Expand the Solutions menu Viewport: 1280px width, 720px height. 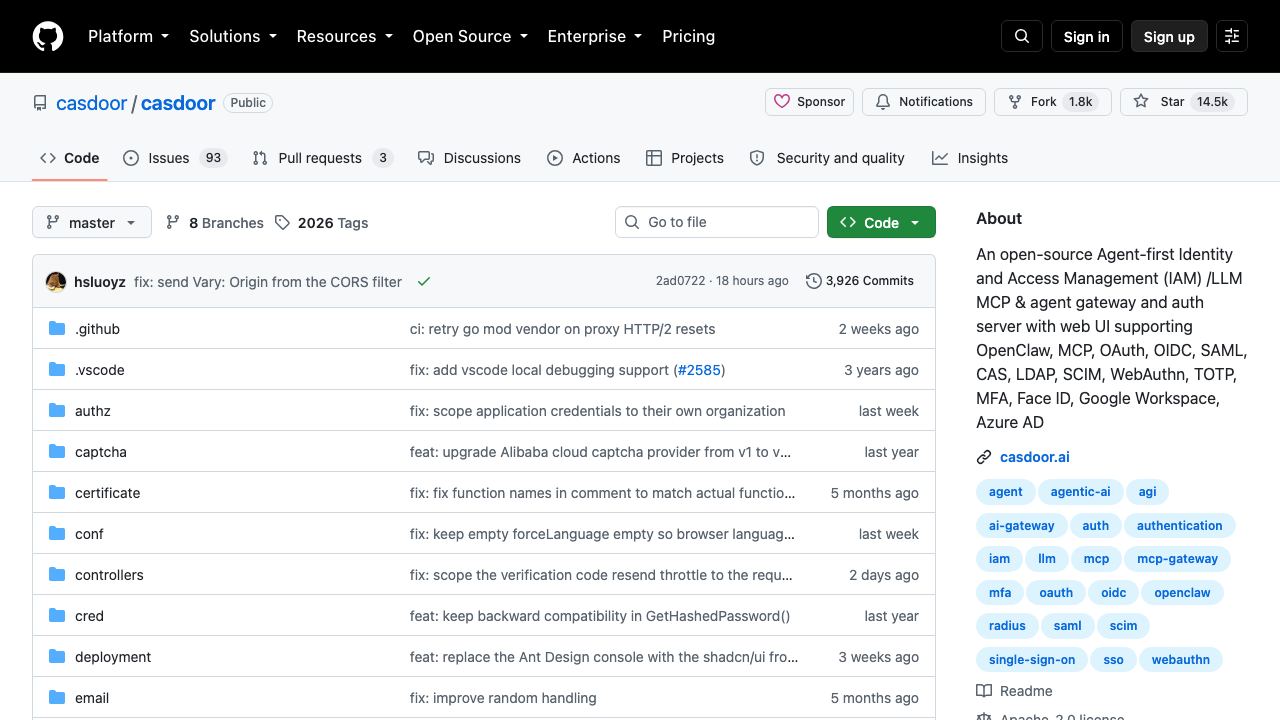(x=233, y=36)
